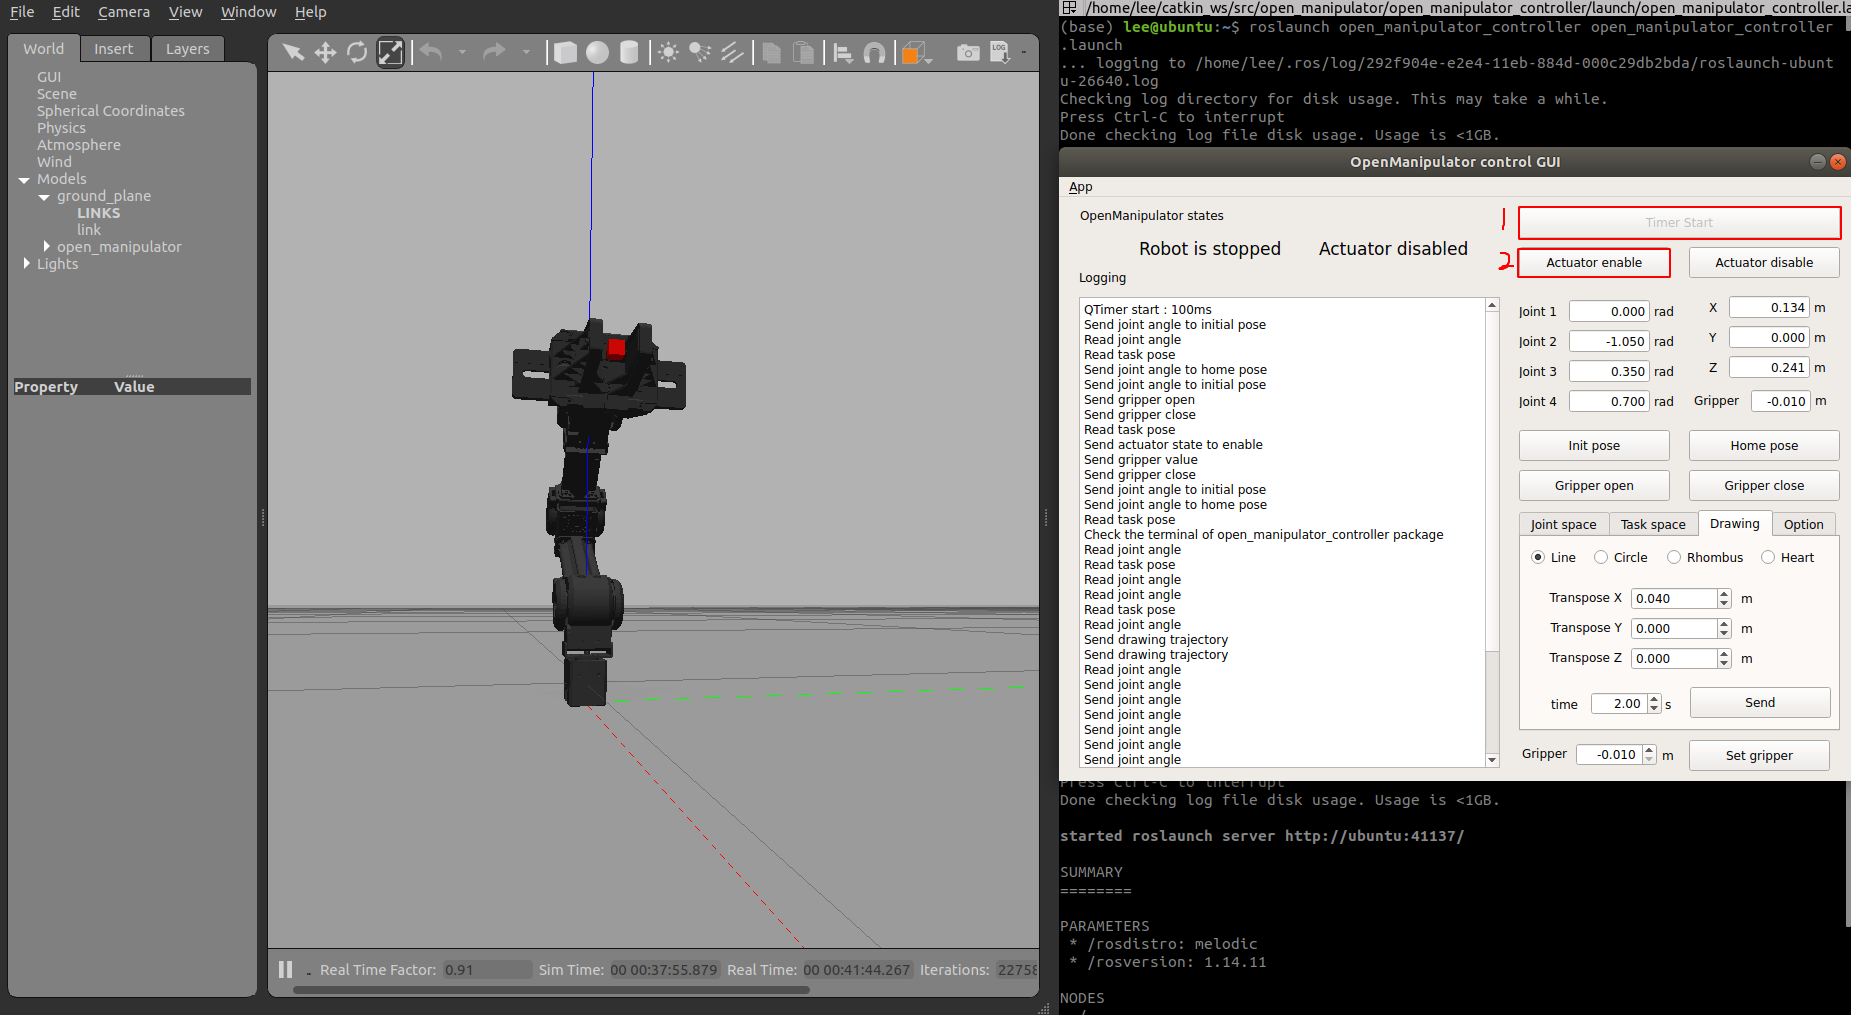Click the Set gripper button

pos(1759,756)
